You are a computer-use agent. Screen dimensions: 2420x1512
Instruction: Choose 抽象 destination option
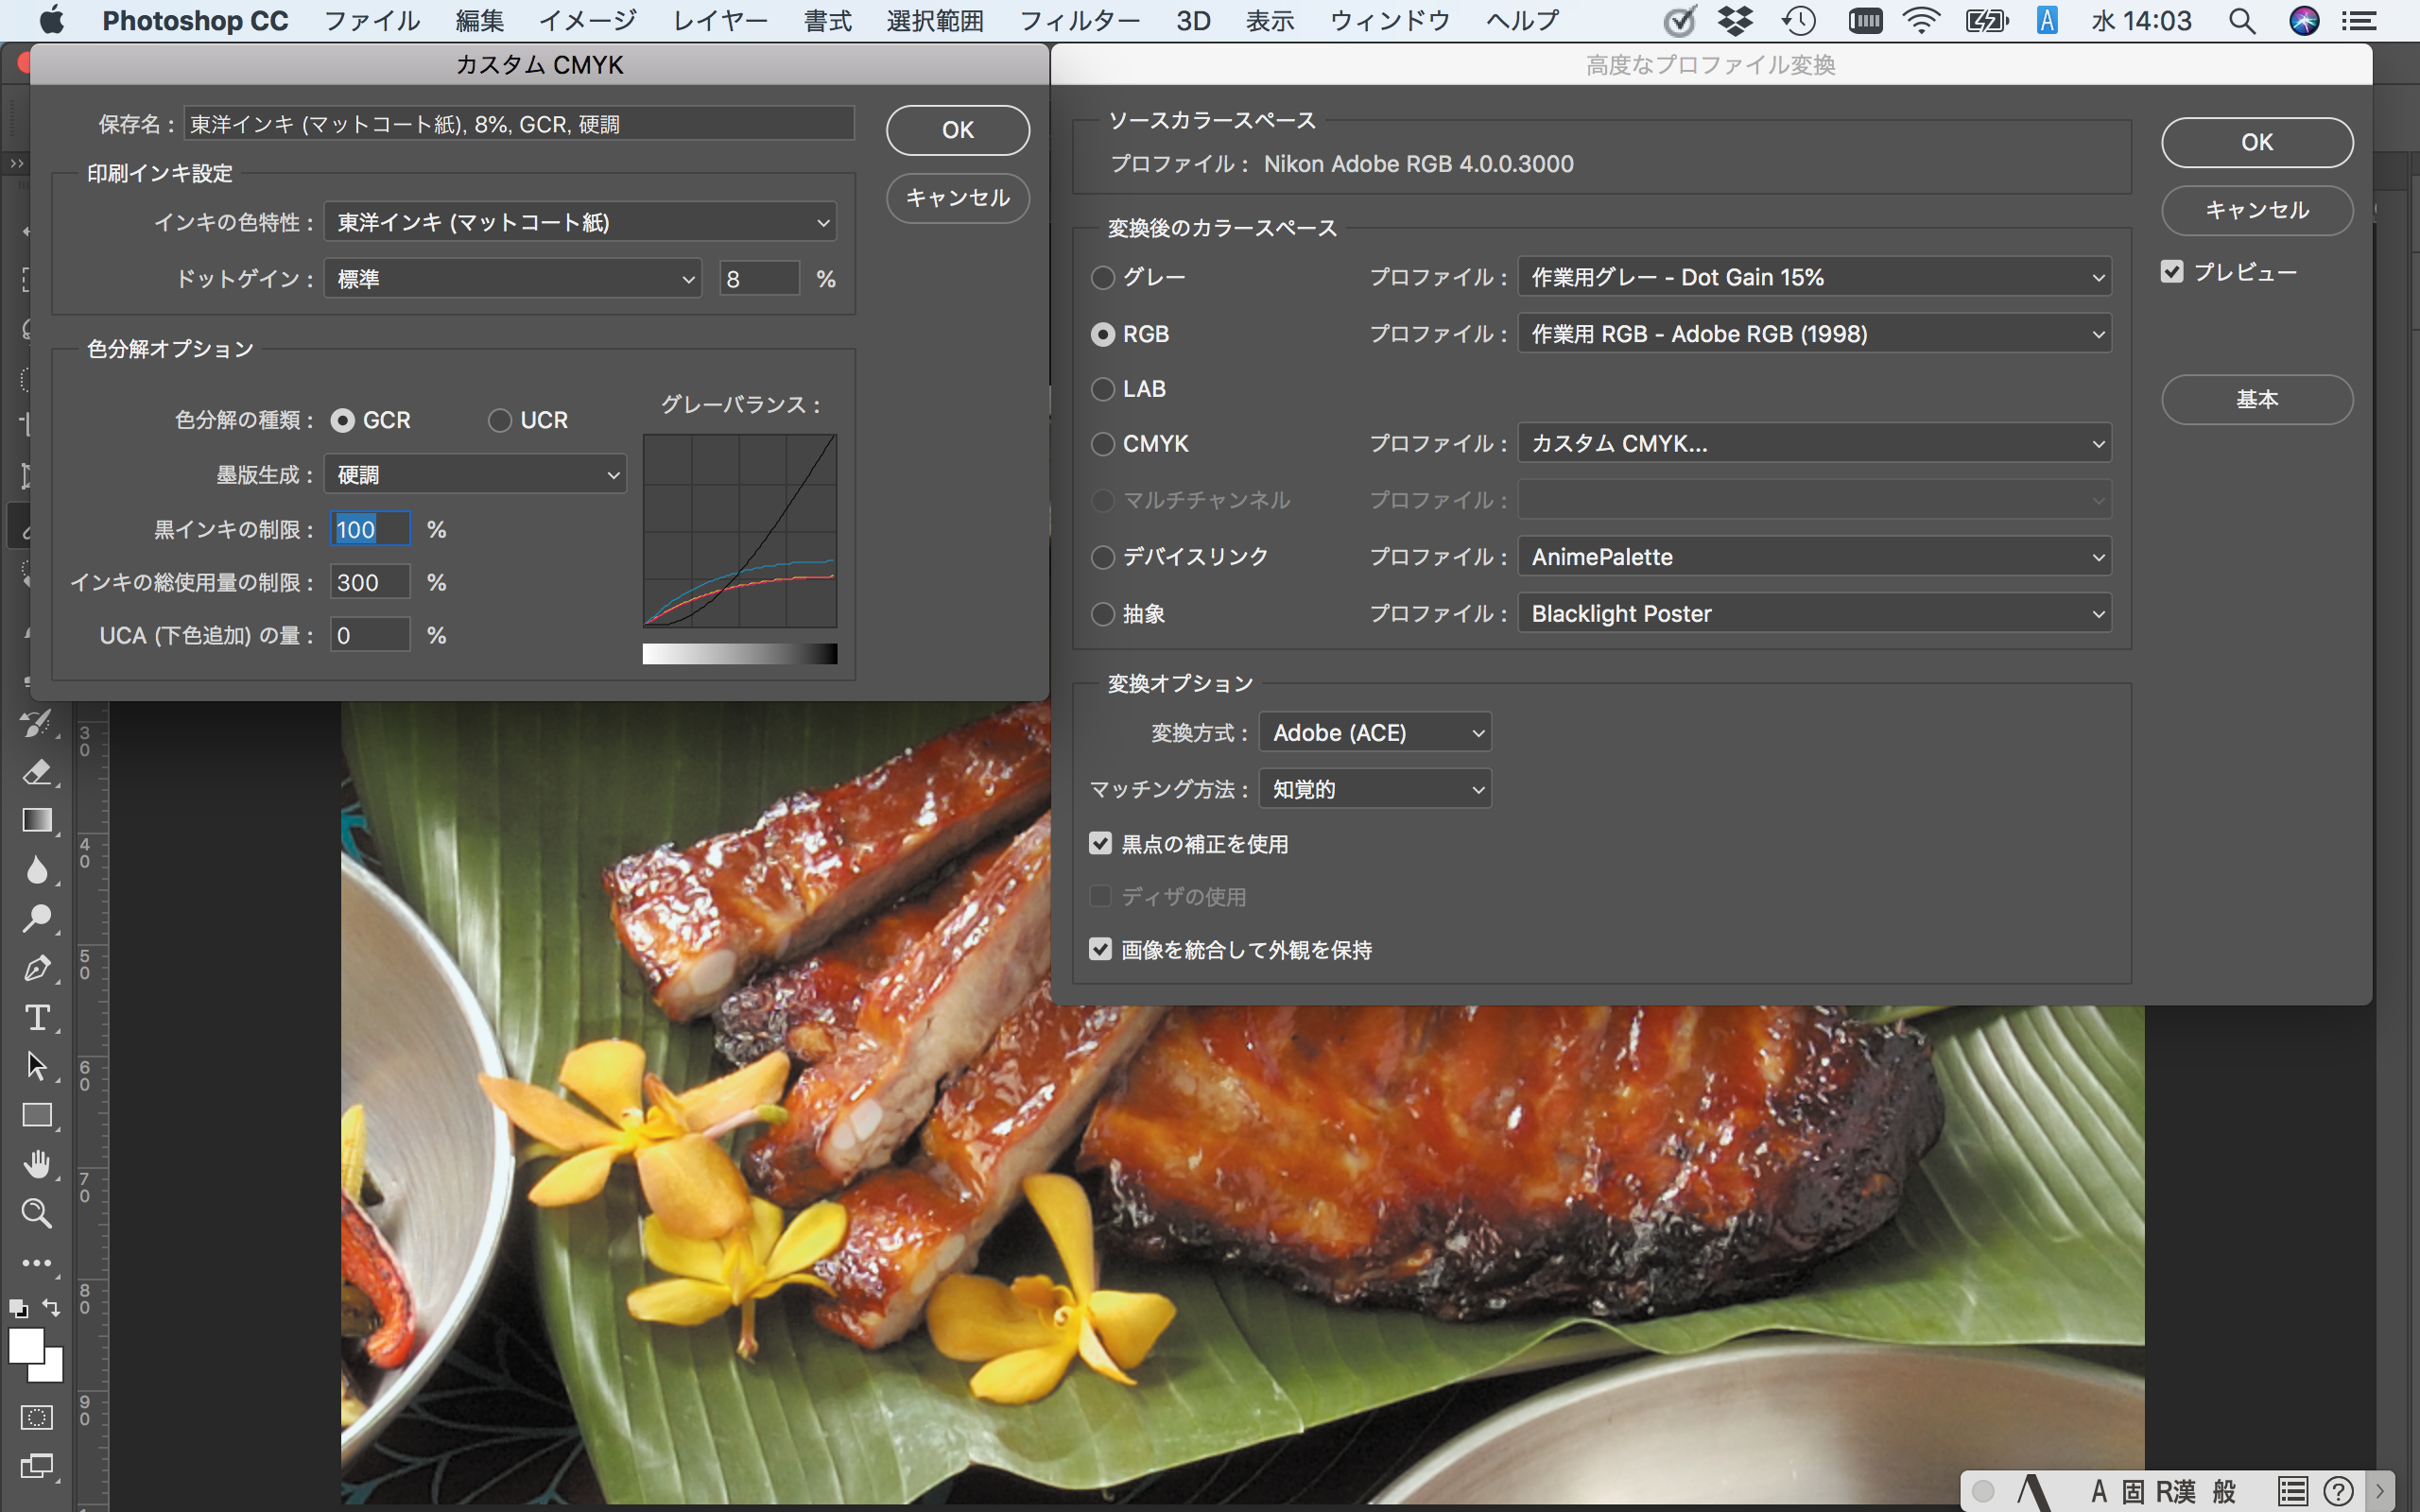[x=1102, y=614]
